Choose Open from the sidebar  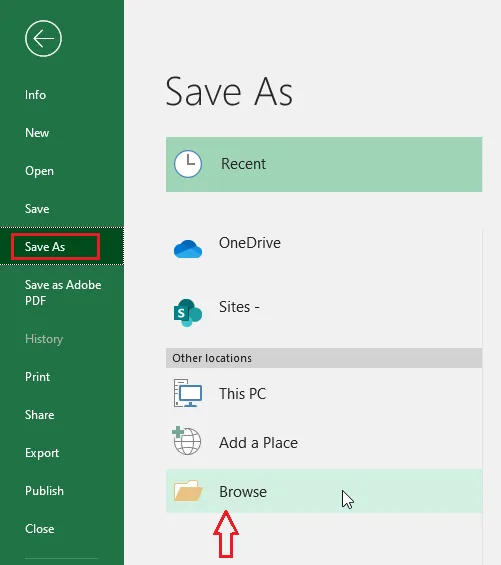pyautogui.click(x=39, y=171)
